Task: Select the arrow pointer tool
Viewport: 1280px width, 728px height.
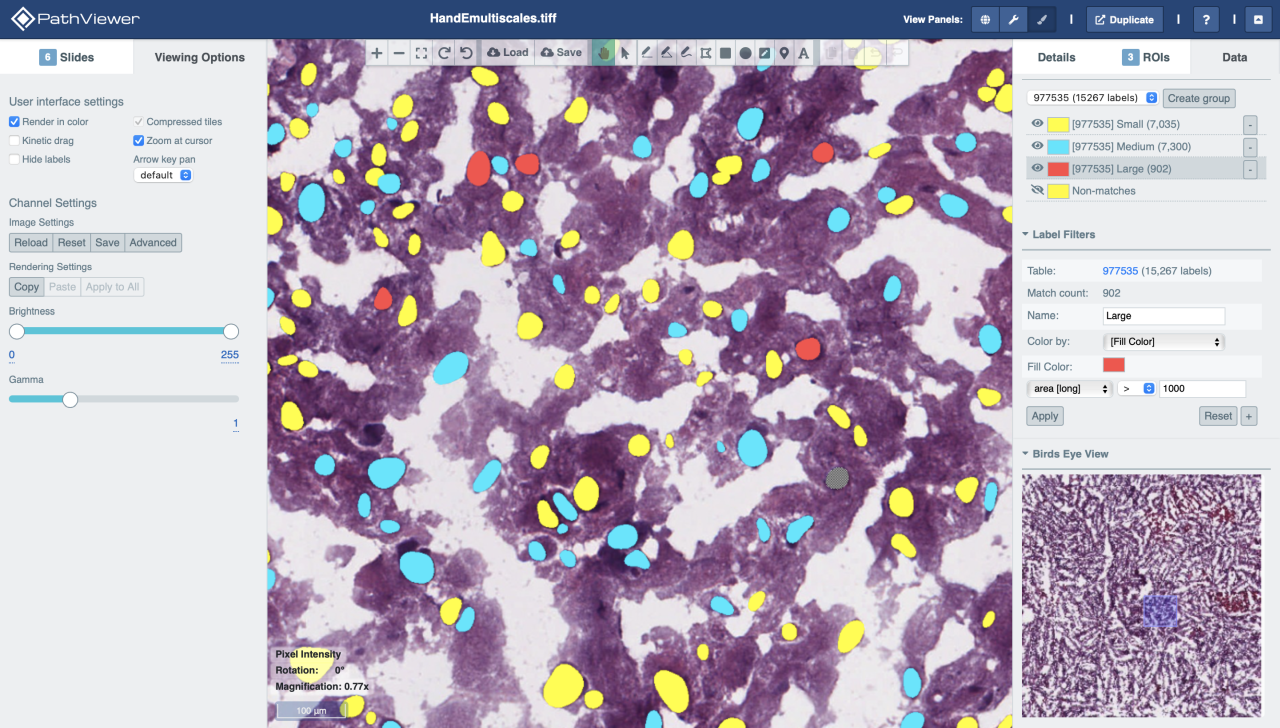Action: pyautogui.click(x=625, y=53)
